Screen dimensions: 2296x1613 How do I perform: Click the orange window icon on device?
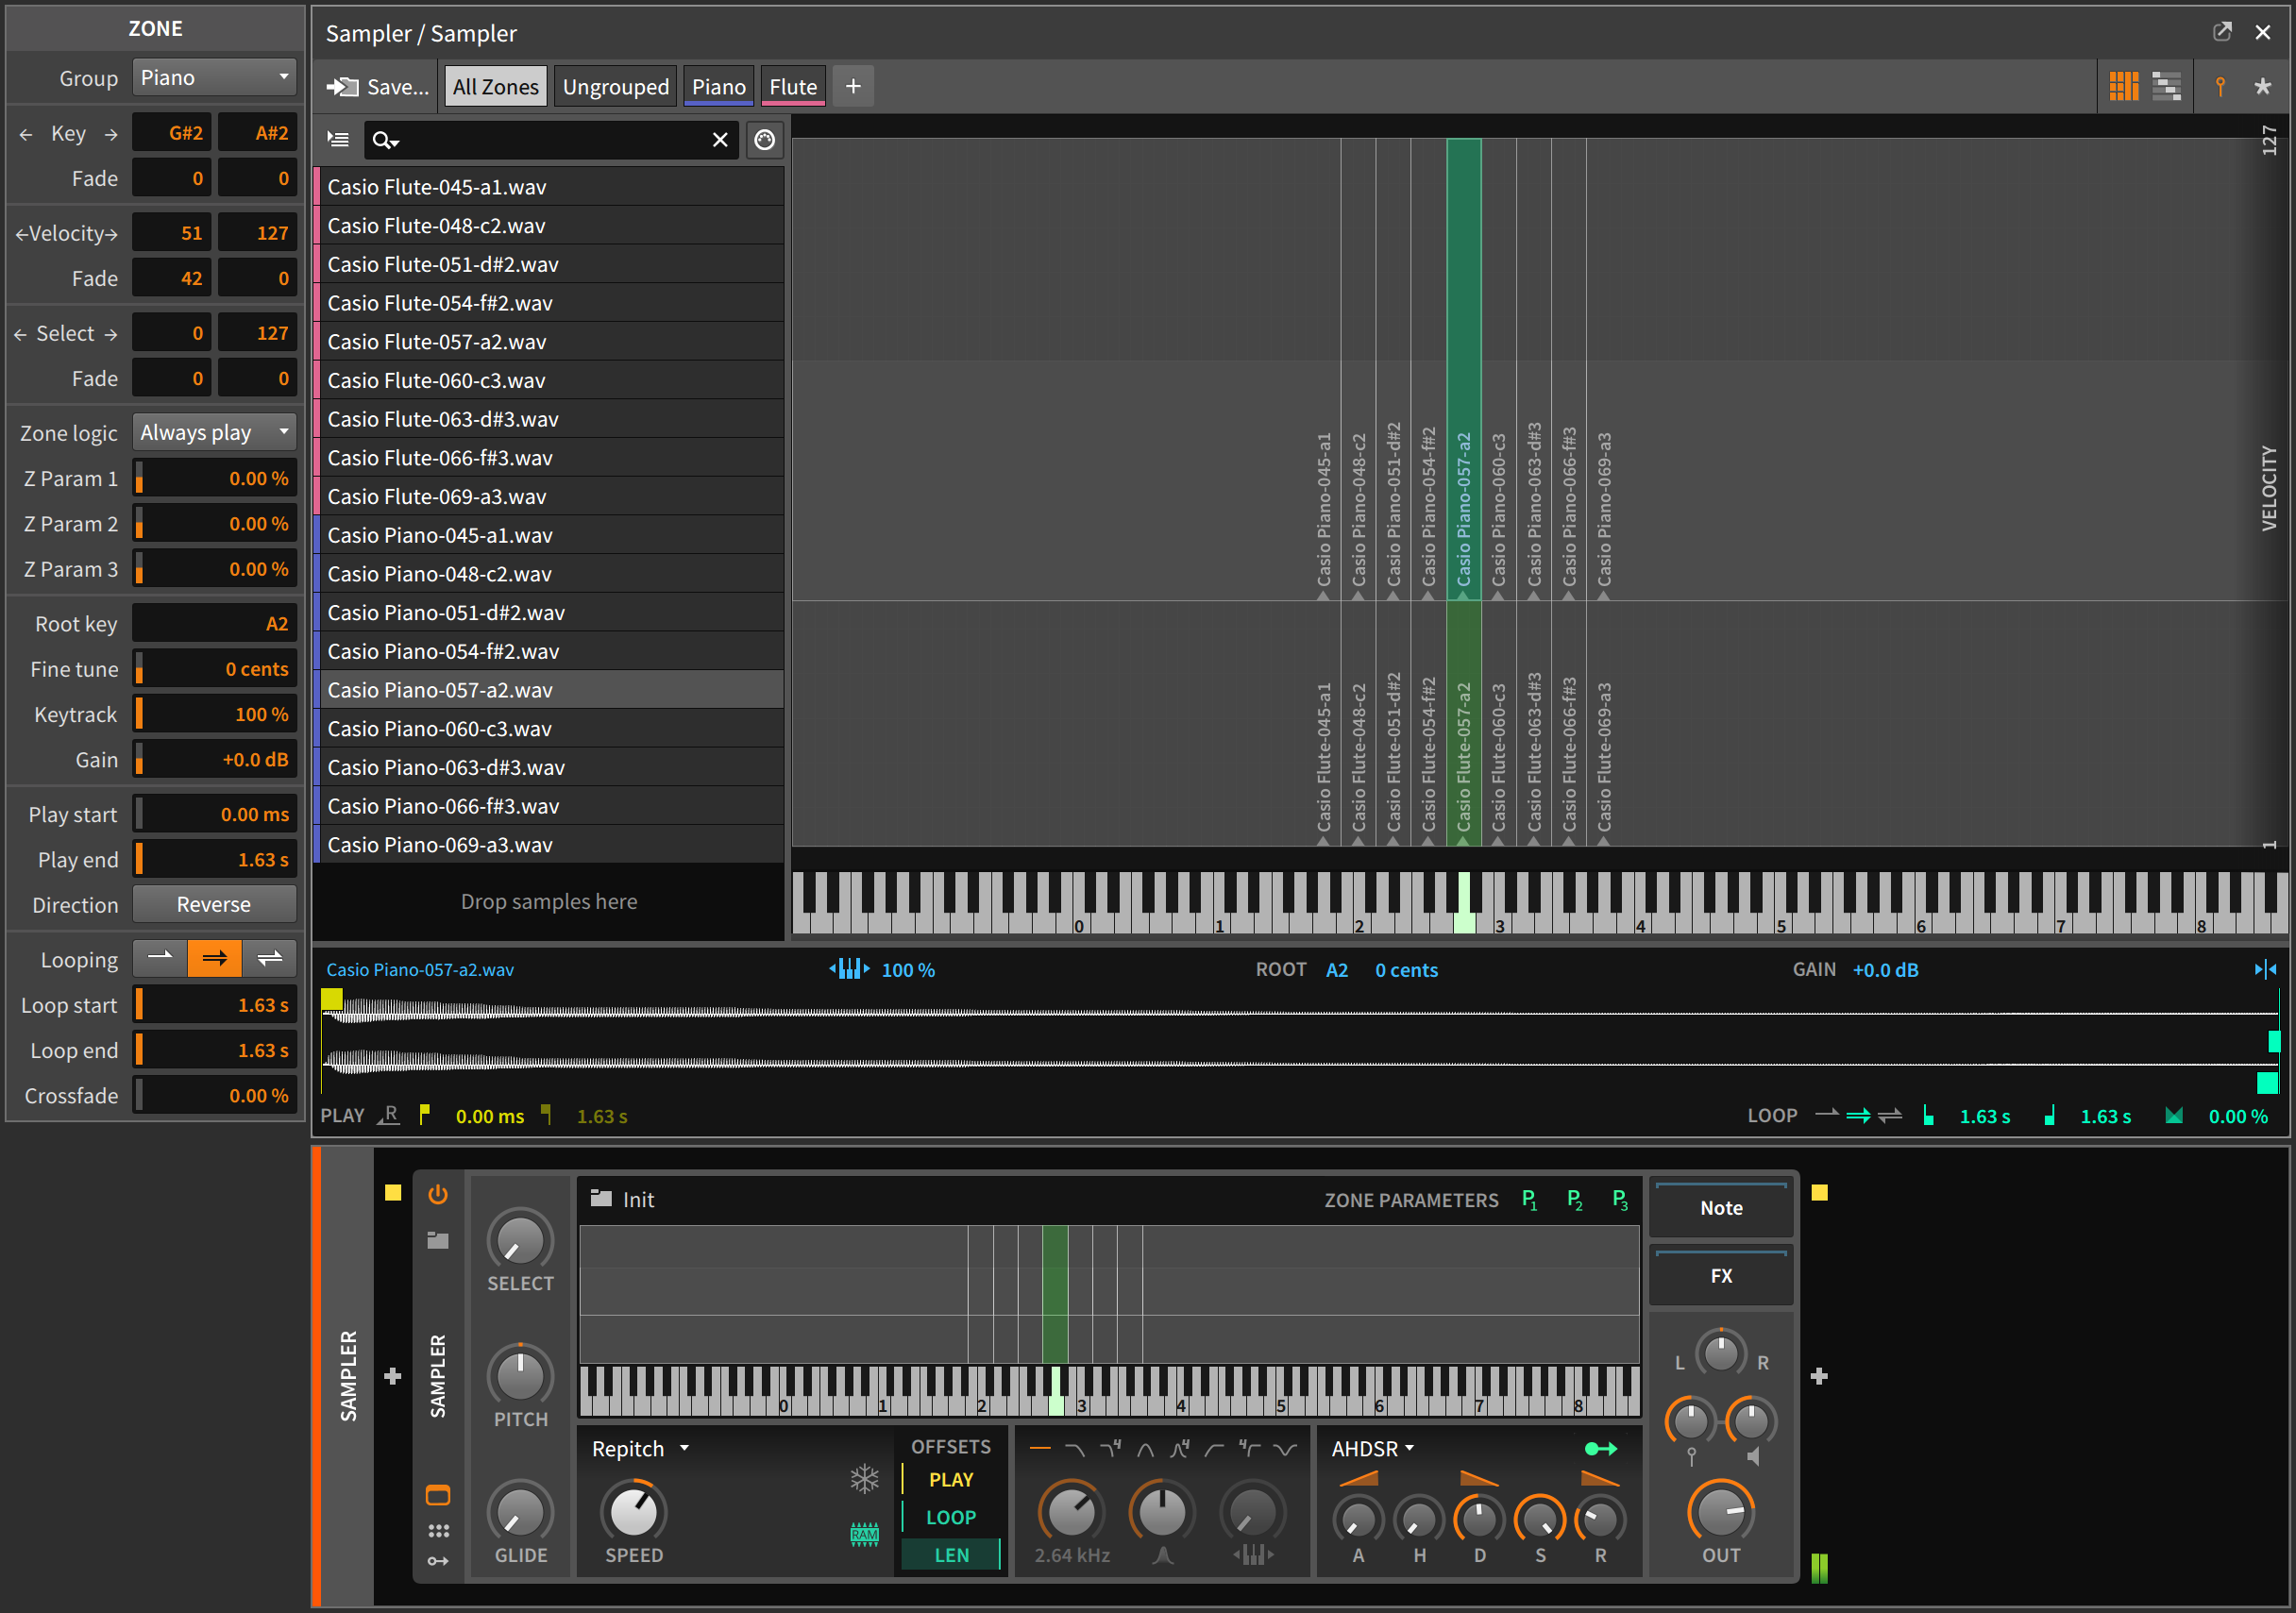tap(438, 1495)
